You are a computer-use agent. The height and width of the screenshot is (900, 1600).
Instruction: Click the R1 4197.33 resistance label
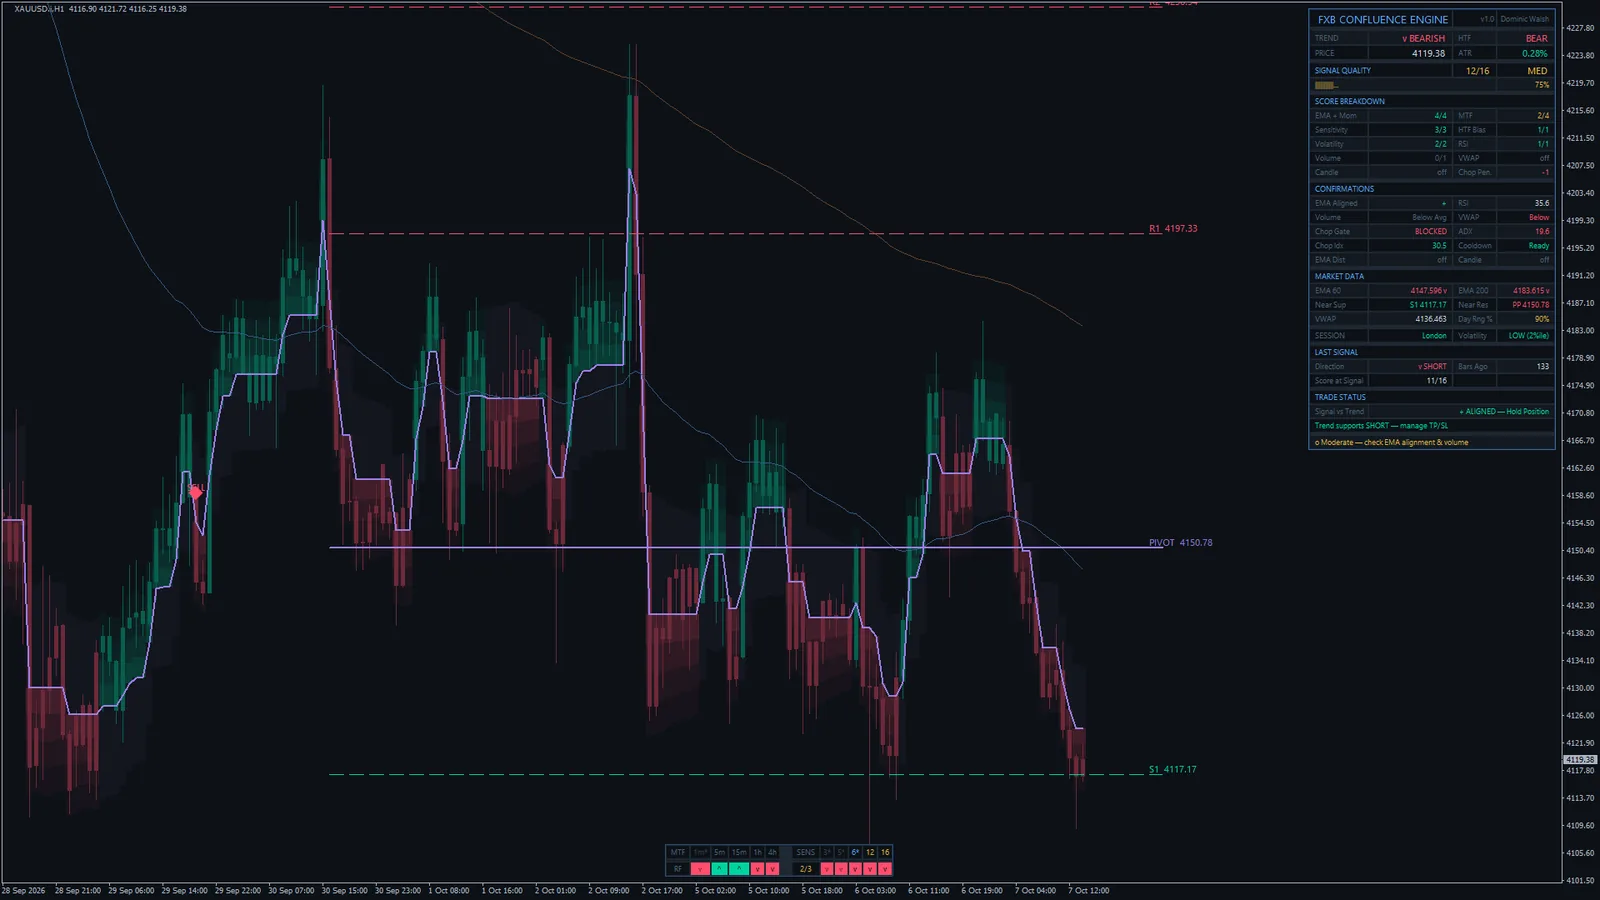coord(1173,229)
